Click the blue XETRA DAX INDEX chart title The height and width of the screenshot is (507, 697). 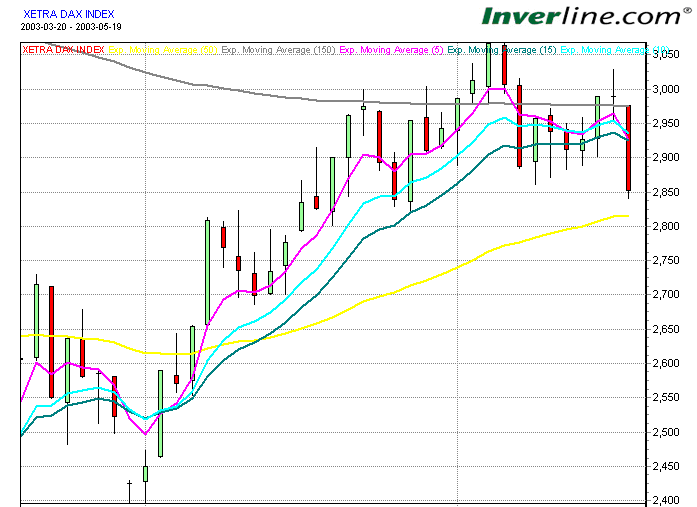pyautogui.click(x=69, y=14)
